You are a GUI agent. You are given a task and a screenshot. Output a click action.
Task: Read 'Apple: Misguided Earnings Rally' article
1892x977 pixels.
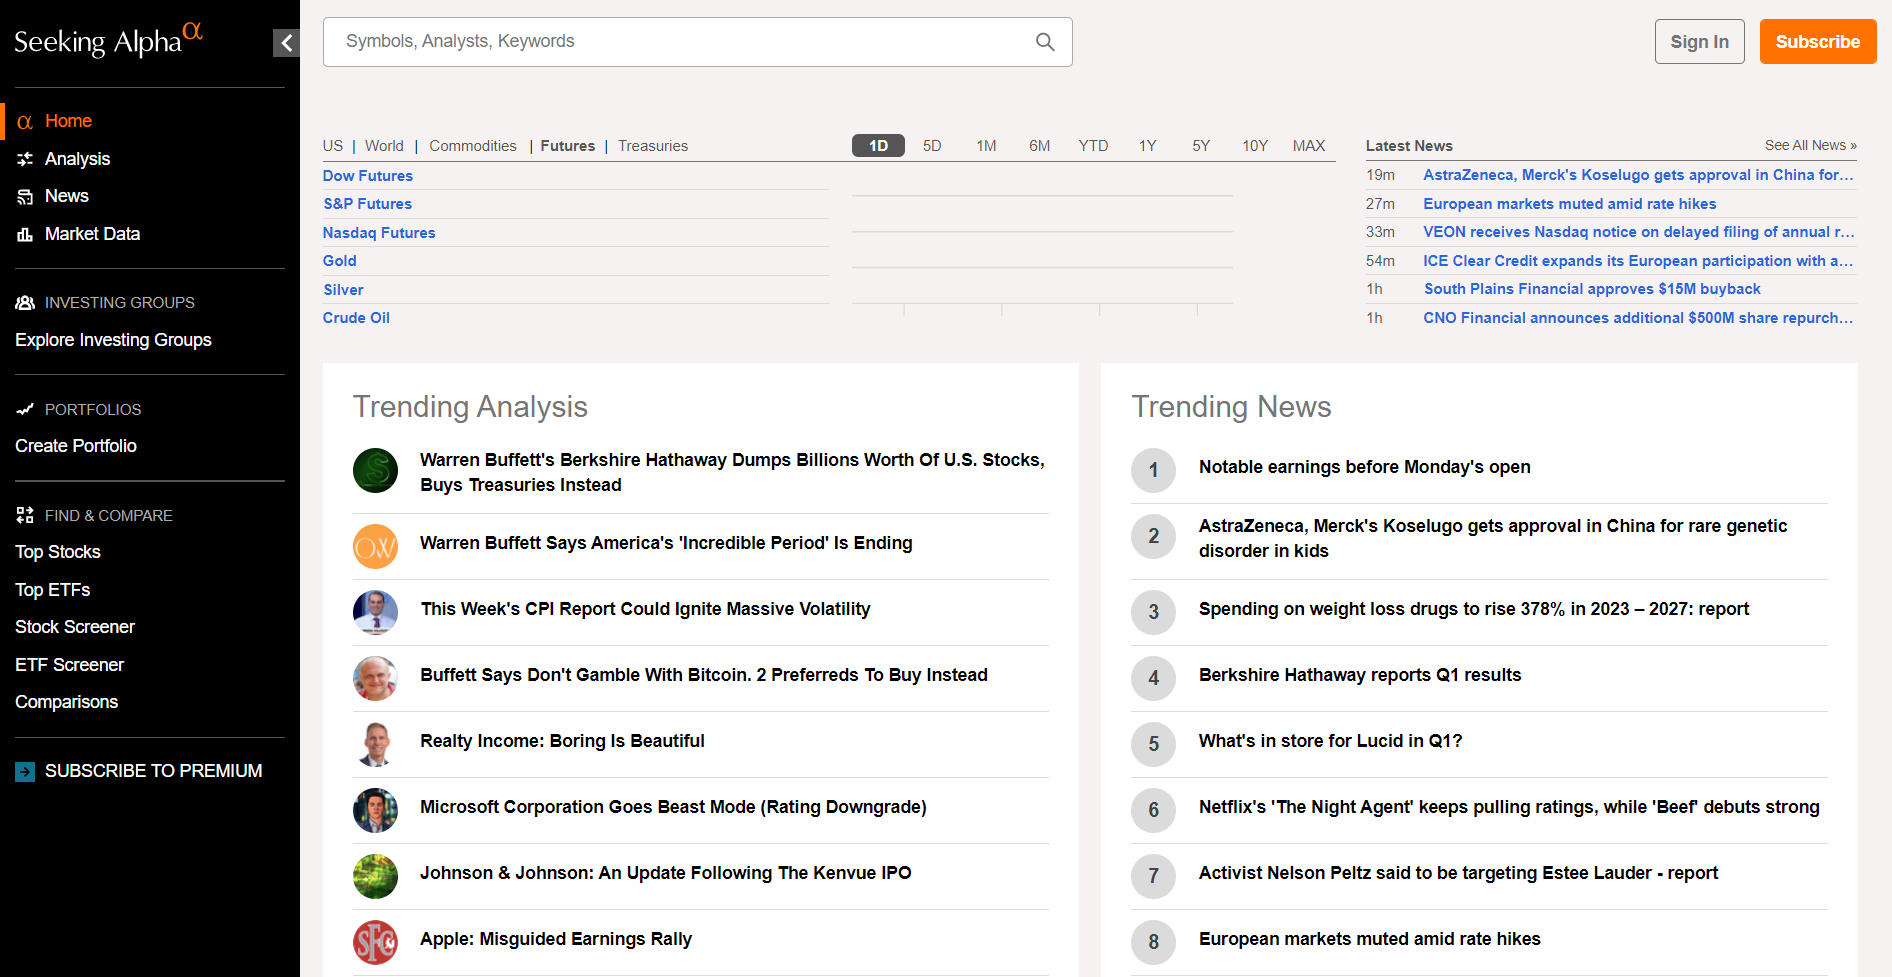tap(556, 939)
